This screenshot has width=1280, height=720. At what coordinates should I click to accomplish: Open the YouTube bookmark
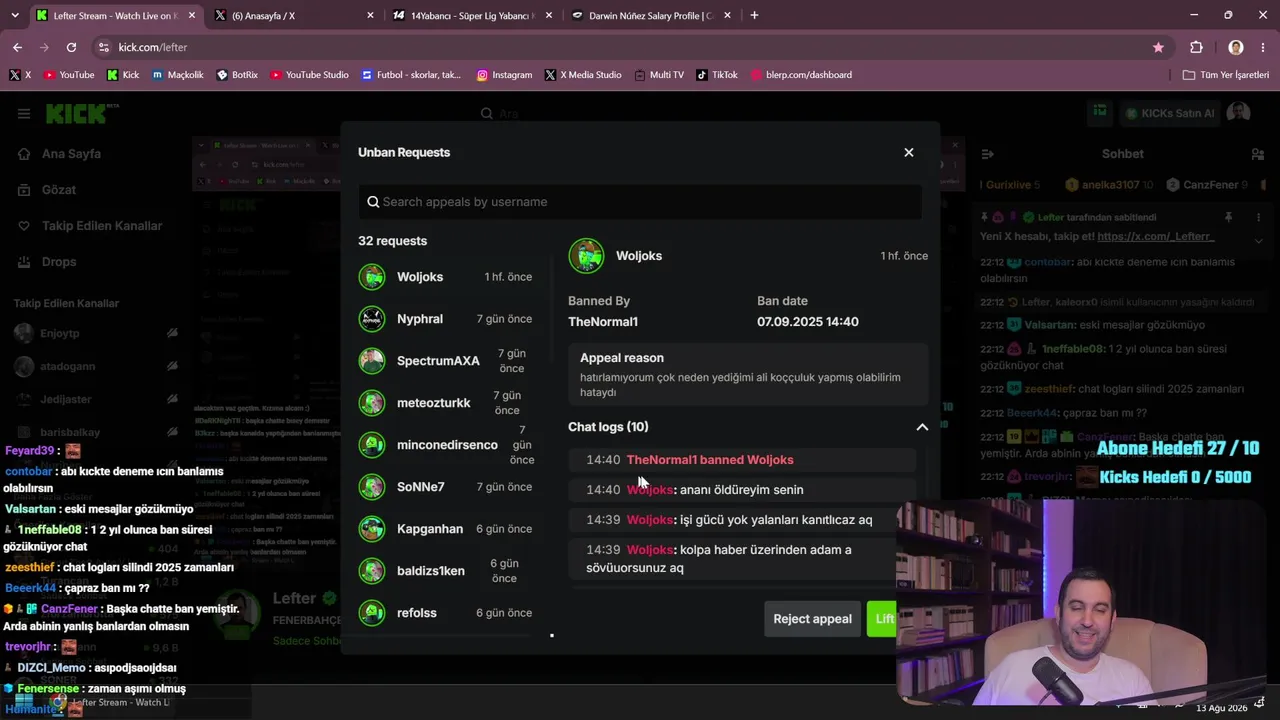[69, 75]
